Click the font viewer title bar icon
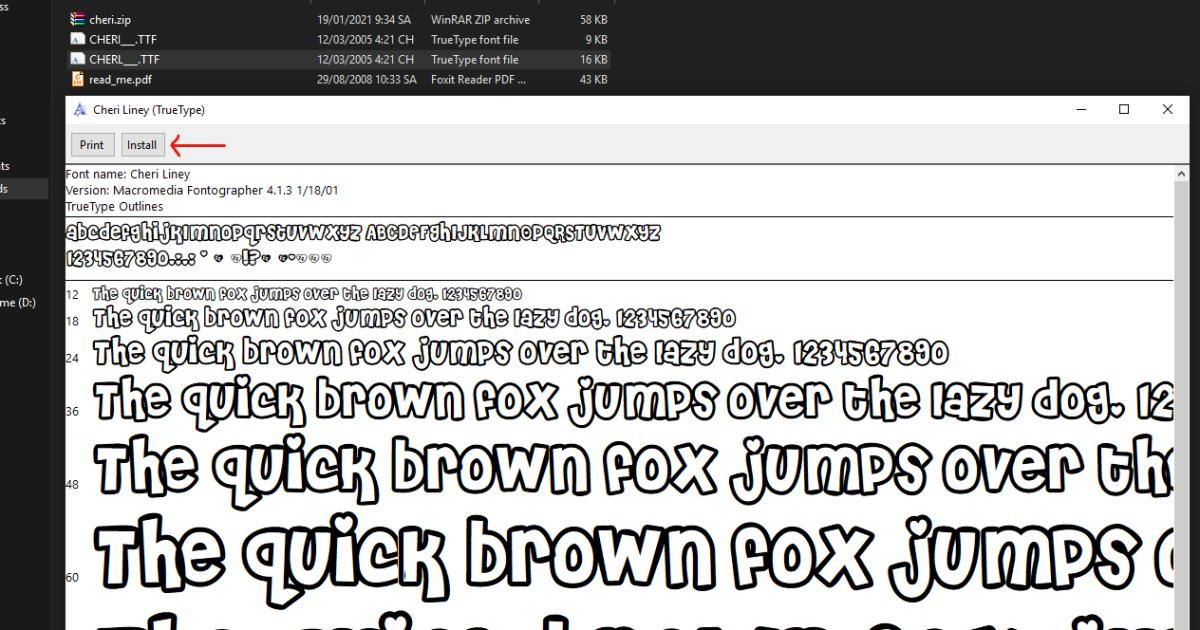 (x=80, y=110)
